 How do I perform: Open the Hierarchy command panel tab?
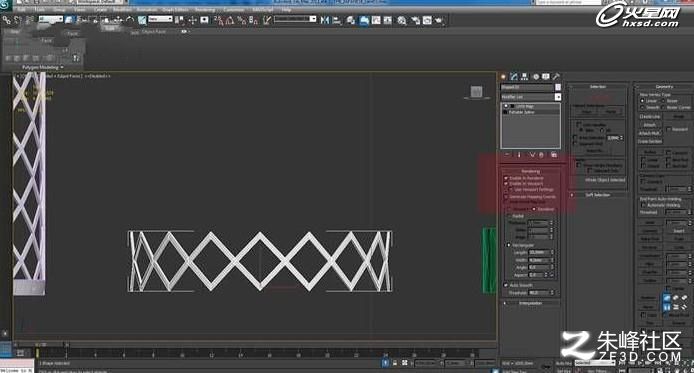pyautogui.click(x=524, y=77)
